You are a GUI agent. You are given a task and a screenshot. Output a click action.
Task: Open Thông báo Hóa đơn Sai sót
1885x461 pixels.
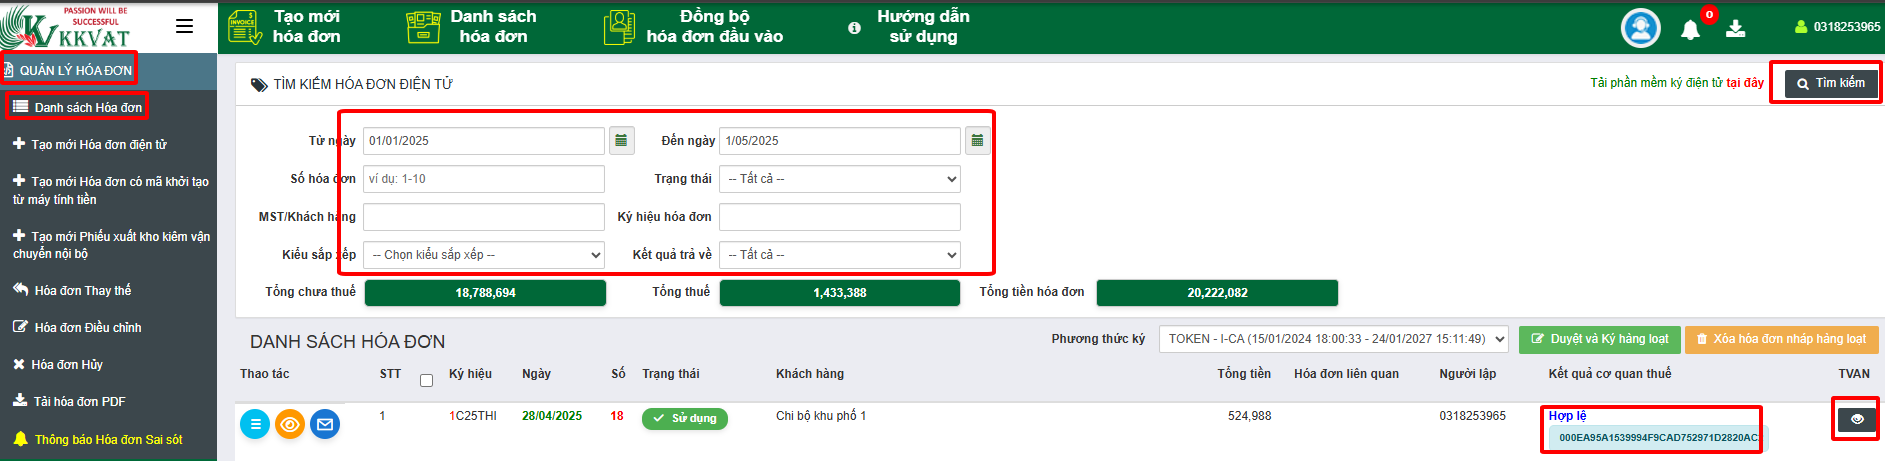click(98, 439)
